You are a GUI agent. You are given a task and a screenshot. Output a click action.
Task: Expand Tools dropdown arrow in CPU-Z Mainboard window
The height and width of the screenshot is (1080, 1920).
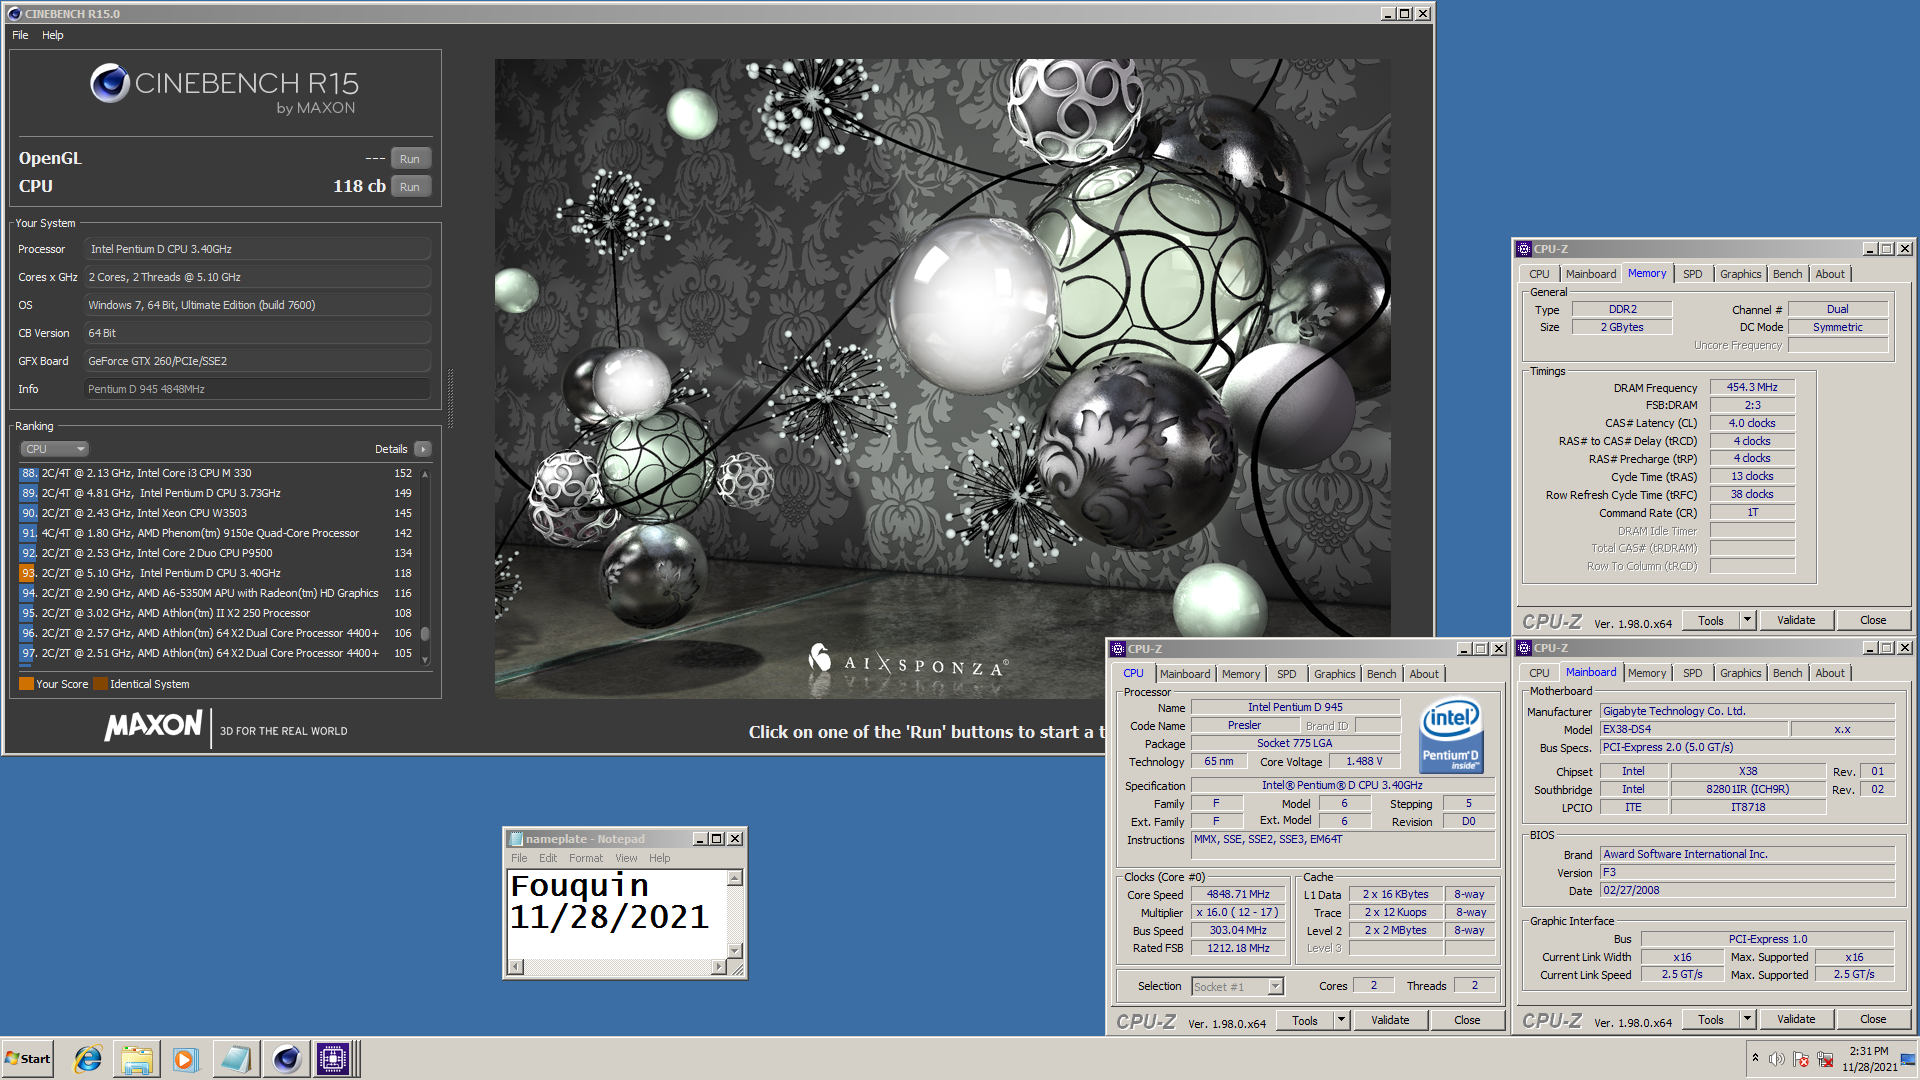tap(1748, 1019)
